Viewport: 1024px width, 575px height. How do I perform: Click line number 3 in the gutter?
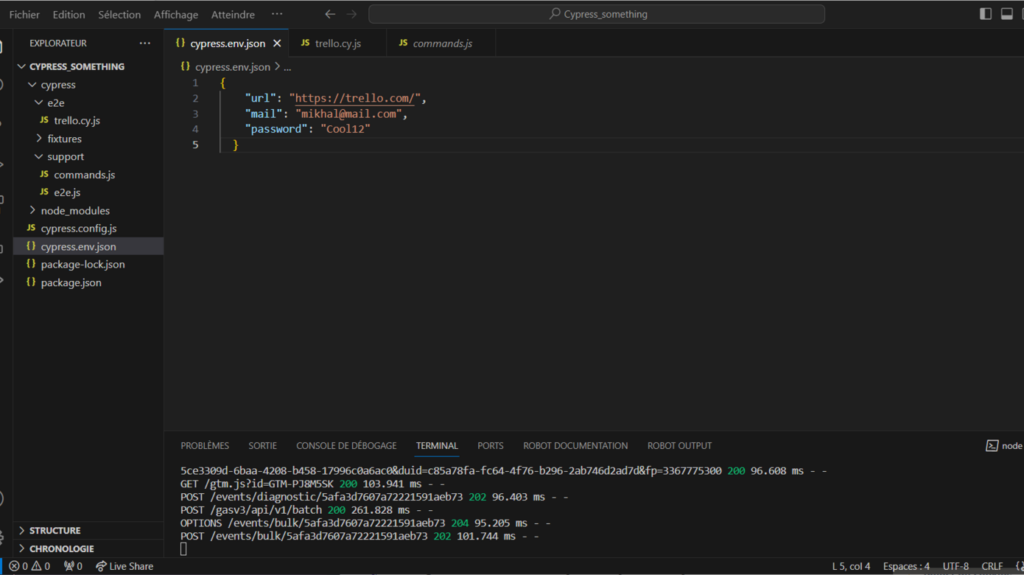tap(195, 114)
